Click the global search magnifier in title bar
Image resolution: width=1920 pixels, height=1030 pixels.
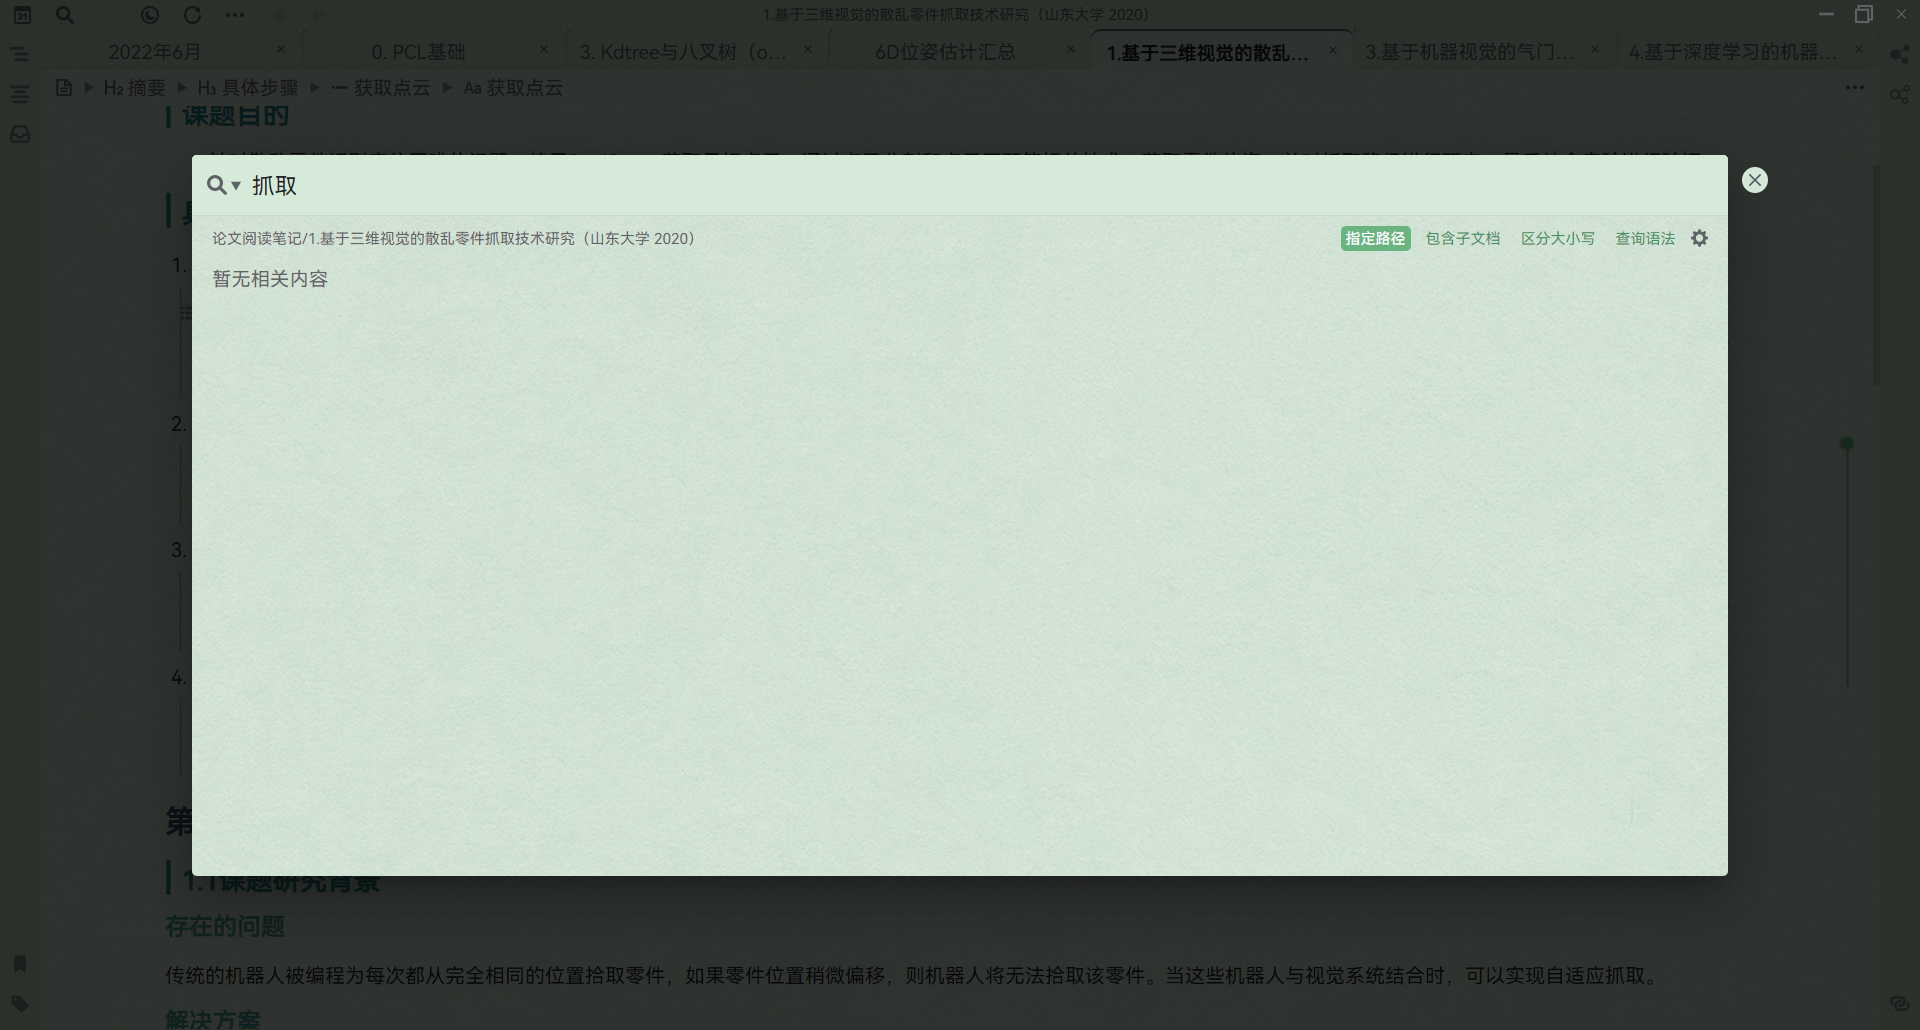pyautogui.click(x=65, y=15)
